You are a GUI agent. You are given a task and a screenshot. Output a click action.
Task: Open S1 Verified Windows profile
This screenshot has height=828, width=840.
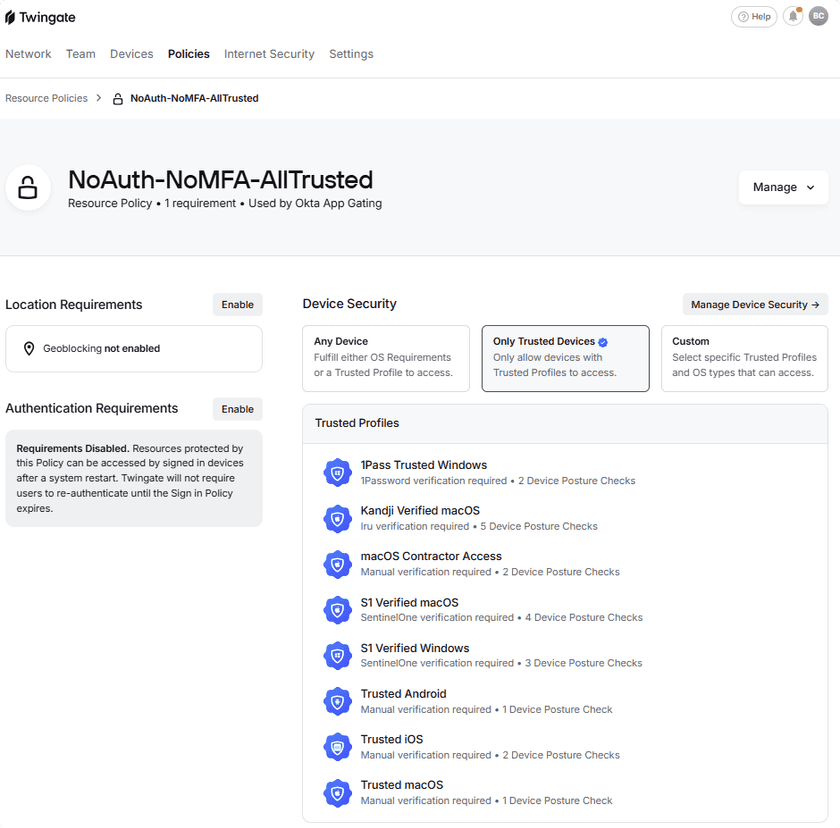pos(565,656)
